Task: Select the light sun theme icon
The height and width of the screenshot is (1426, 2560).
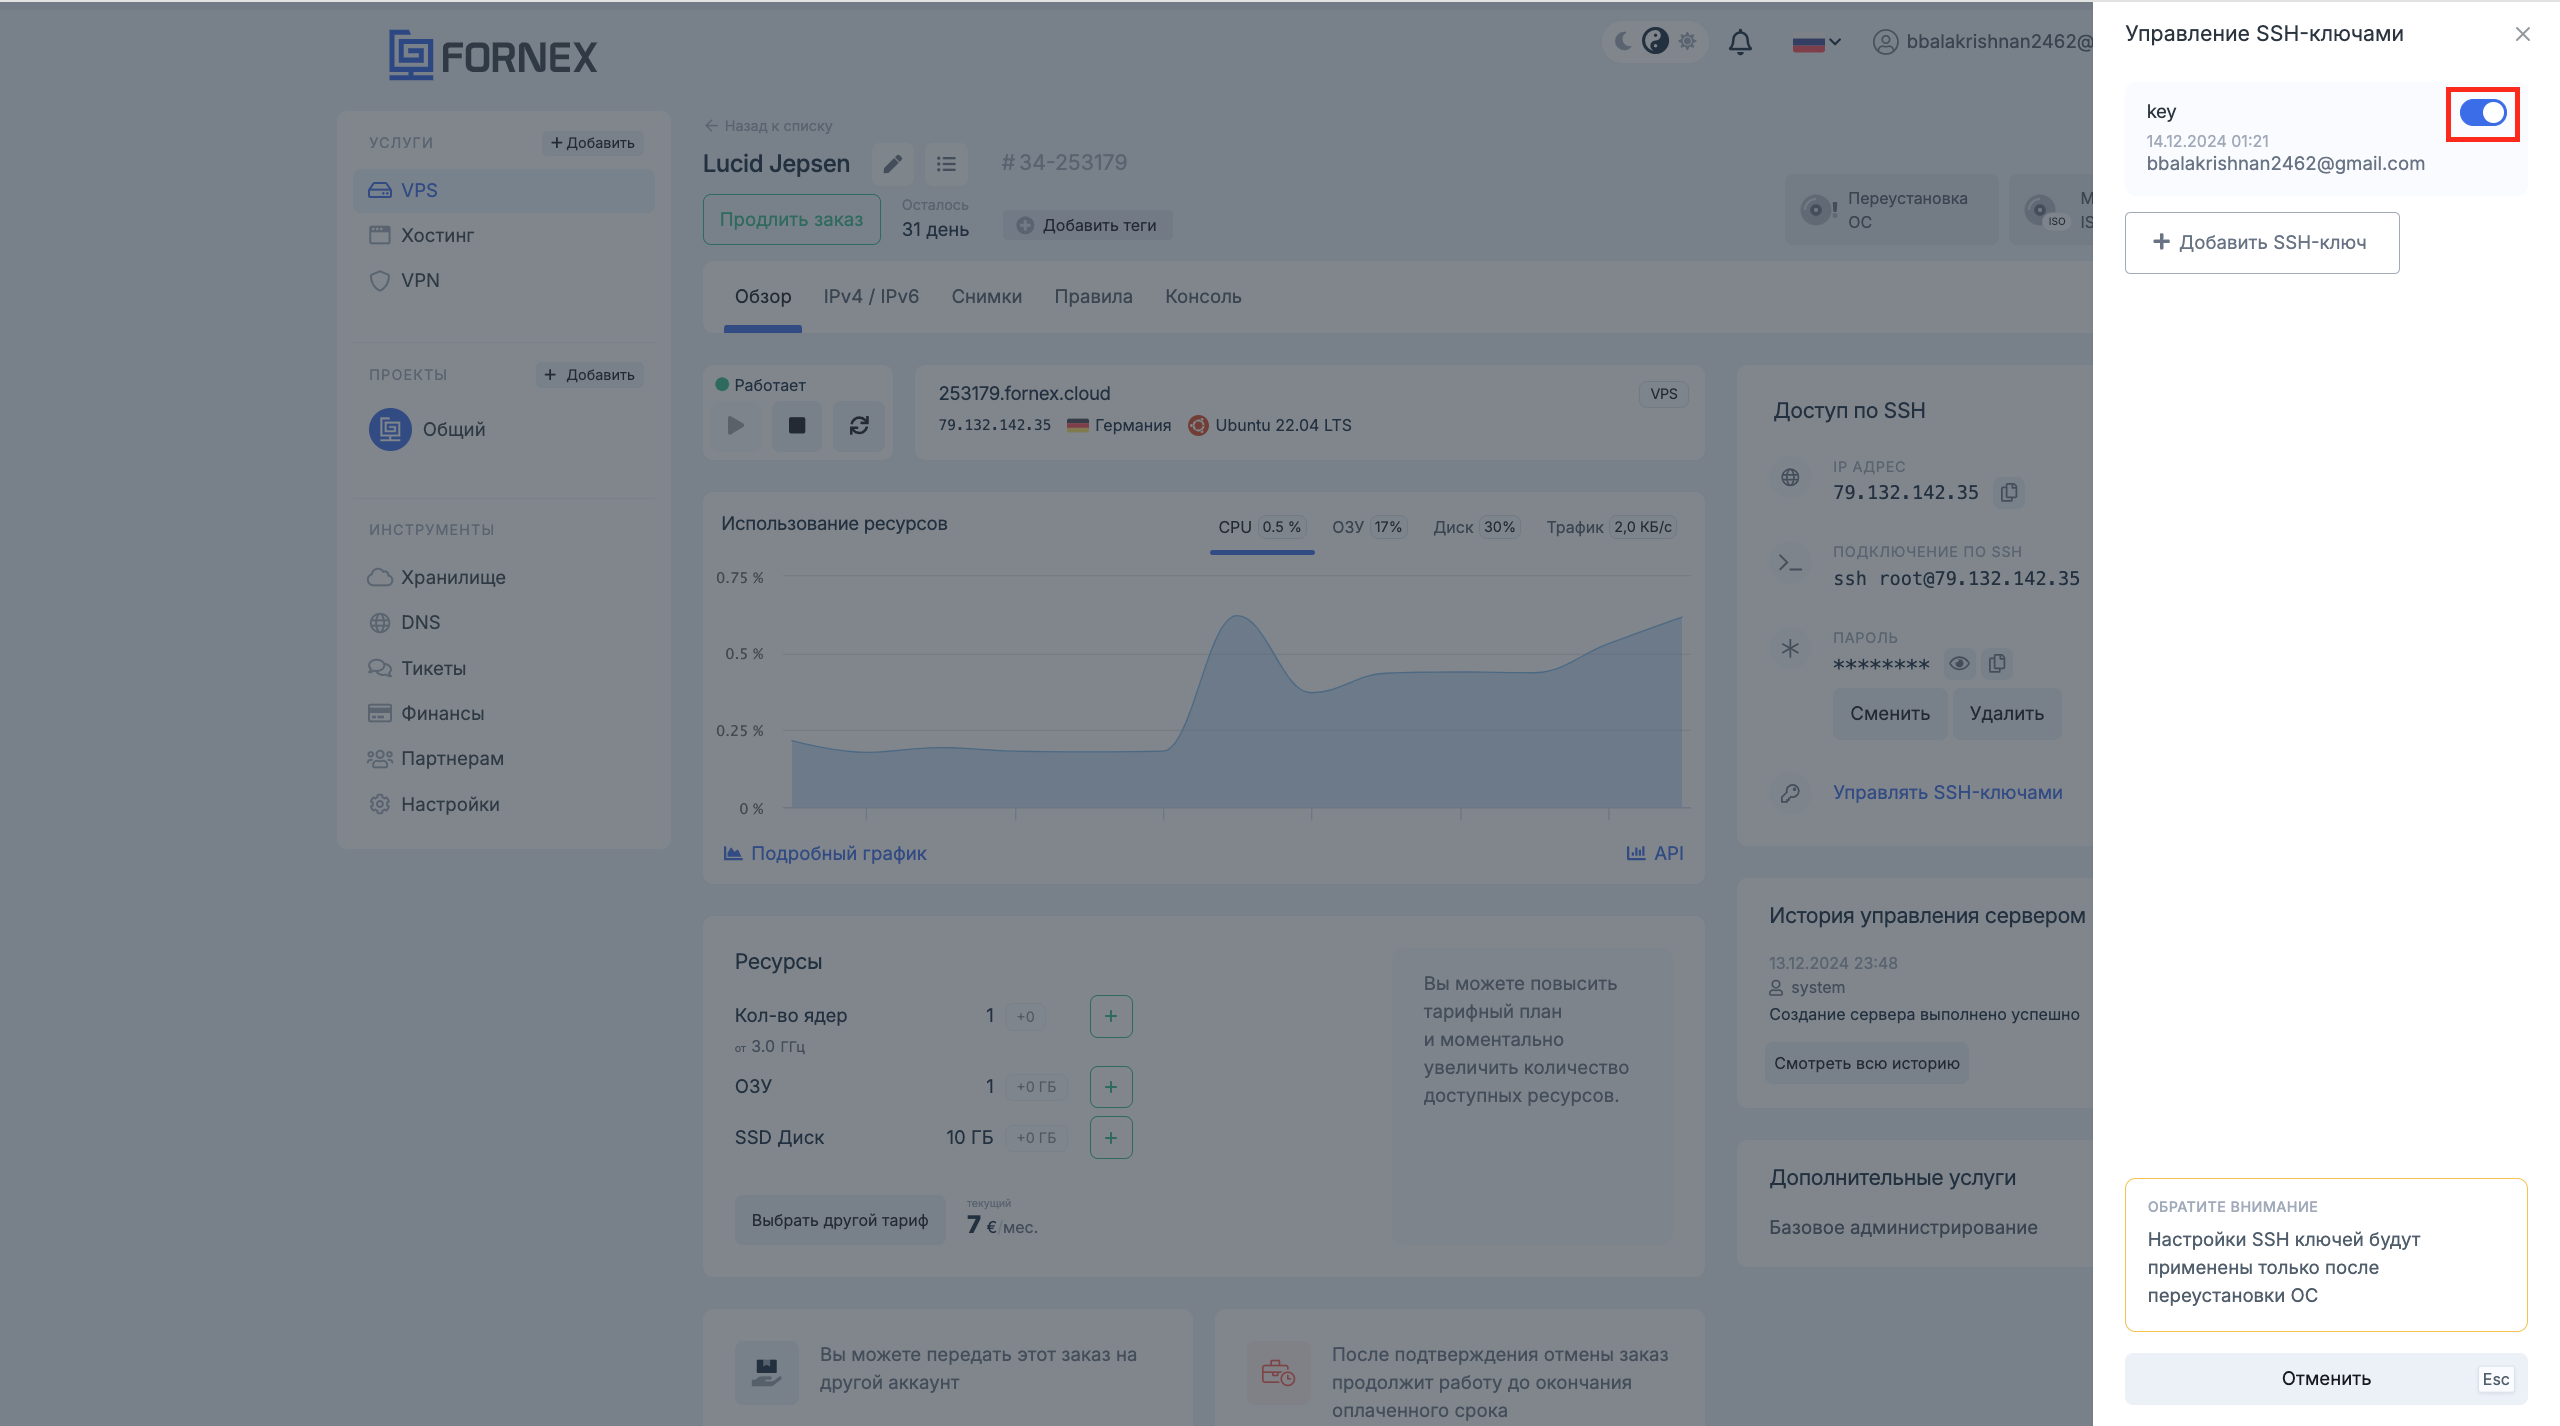Action: 1688,41
